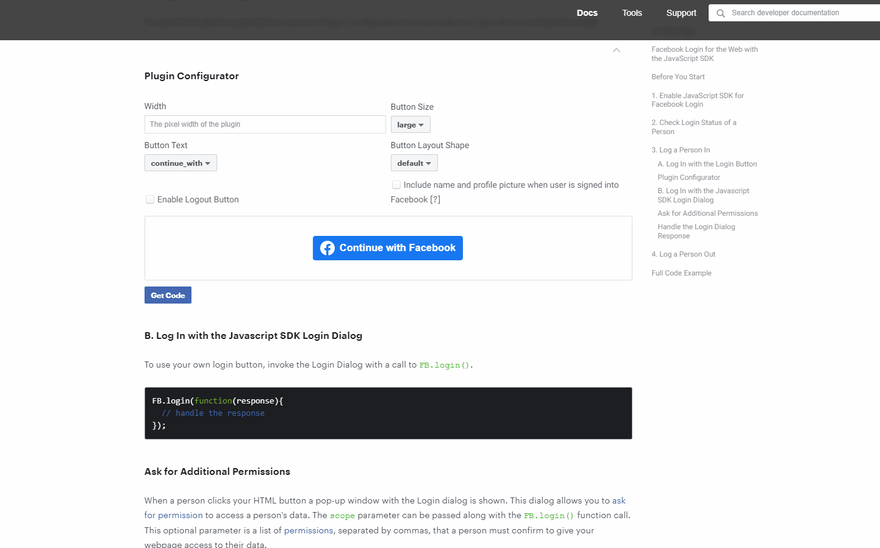This screenshot has height=548, width=880.
Task: Jump to Handle the Login Dialog Response
Action: click(696, 231)
